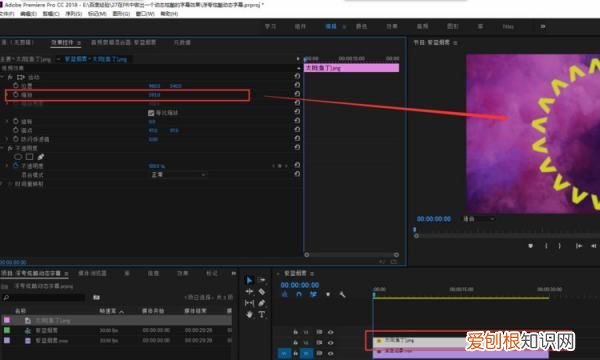600x360 pixels.
Task: Pick the free-draw bezier mask pen under Opacity
Action: pyautogui.click(x=41, y=157)
